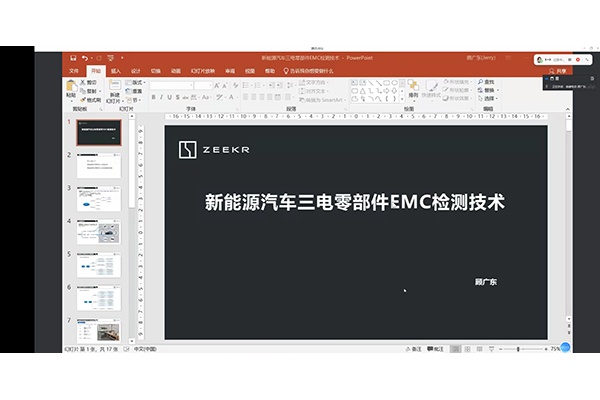Adjust the zoom slider in status bar
Screen dimensions: 600x400
[516, 348]
